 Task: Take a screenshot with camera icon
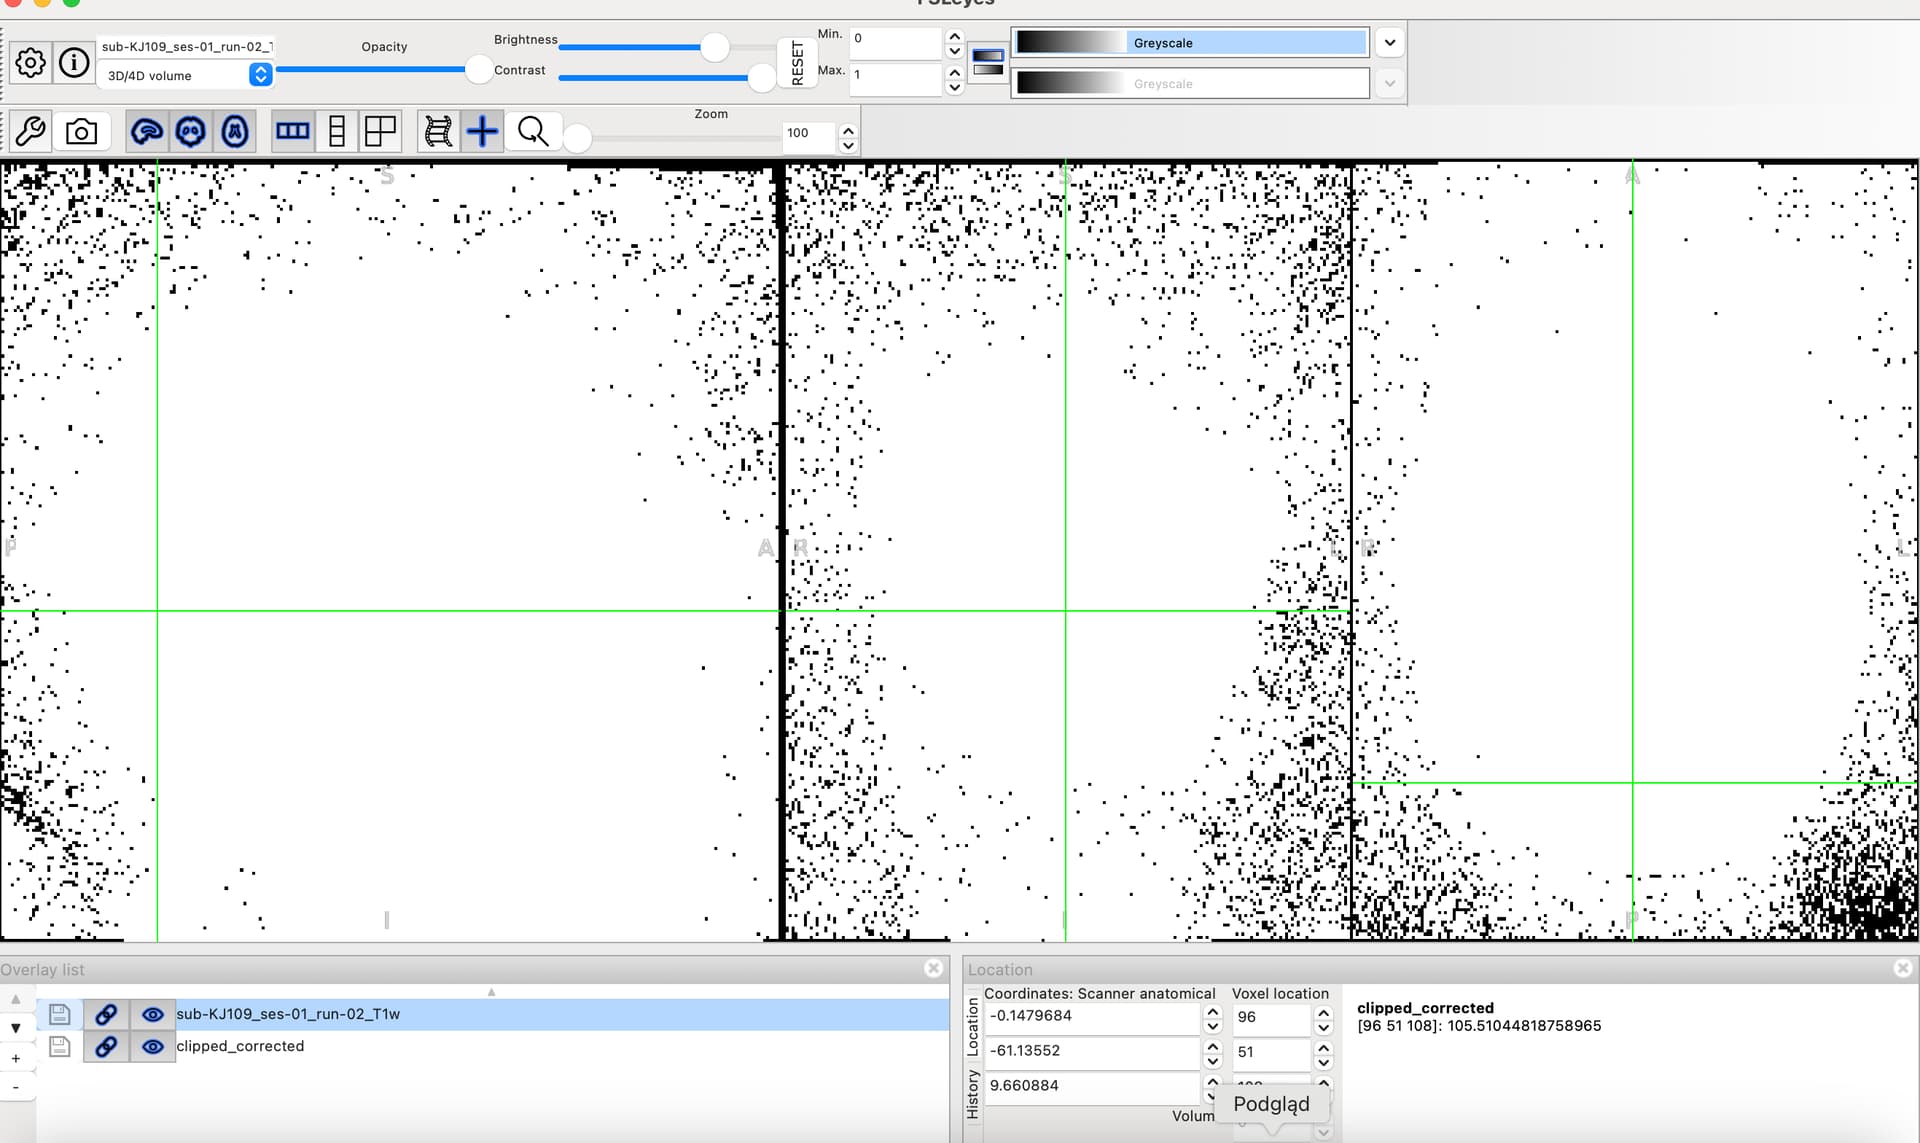pyautogui.click(x=81, y=132)
